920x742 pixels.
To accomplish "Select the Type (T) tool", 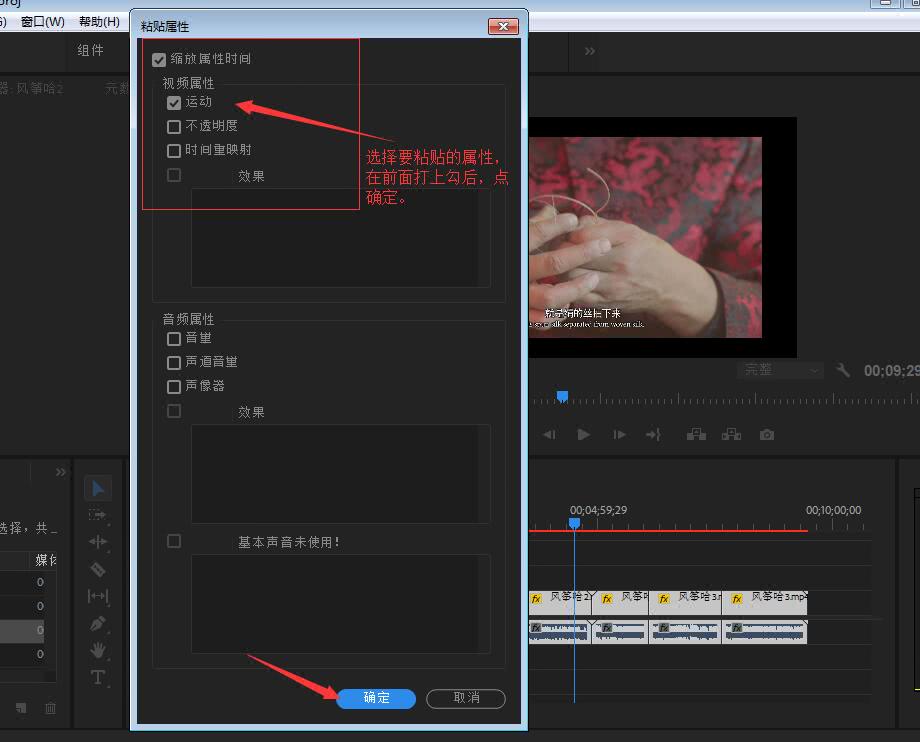I will coord(98,677).
